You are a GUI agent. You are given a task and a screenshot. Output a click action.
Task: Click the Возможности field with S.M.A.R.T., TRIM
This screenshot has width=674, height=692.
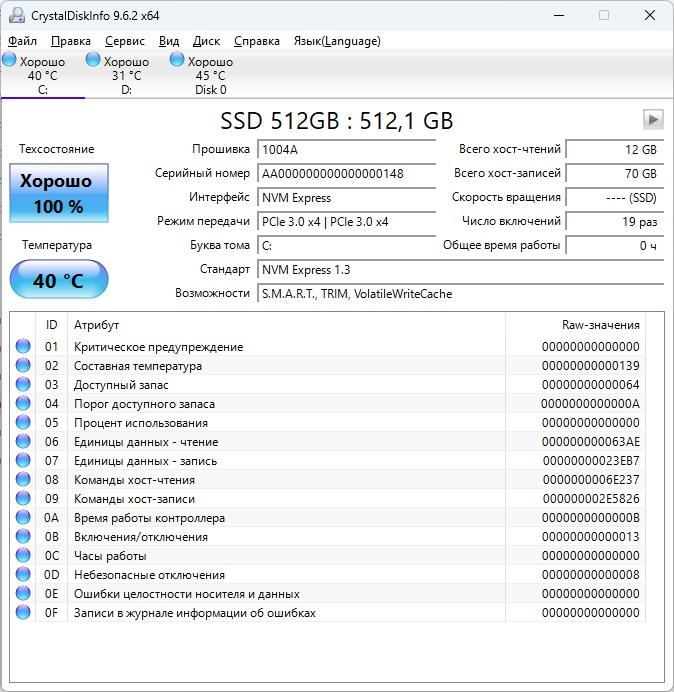click(460, 293)
